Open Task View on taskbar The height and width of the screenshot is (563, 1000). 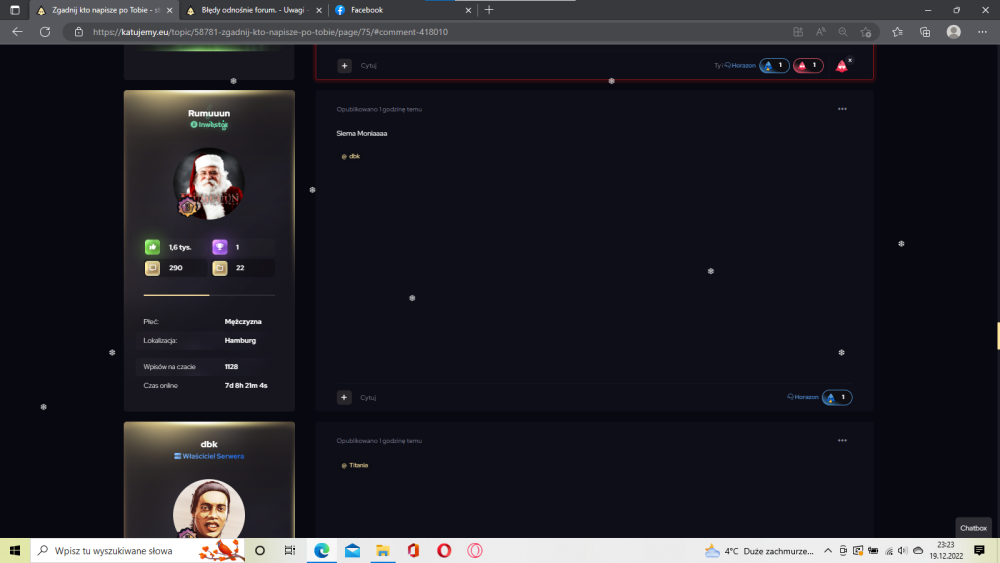290,550
